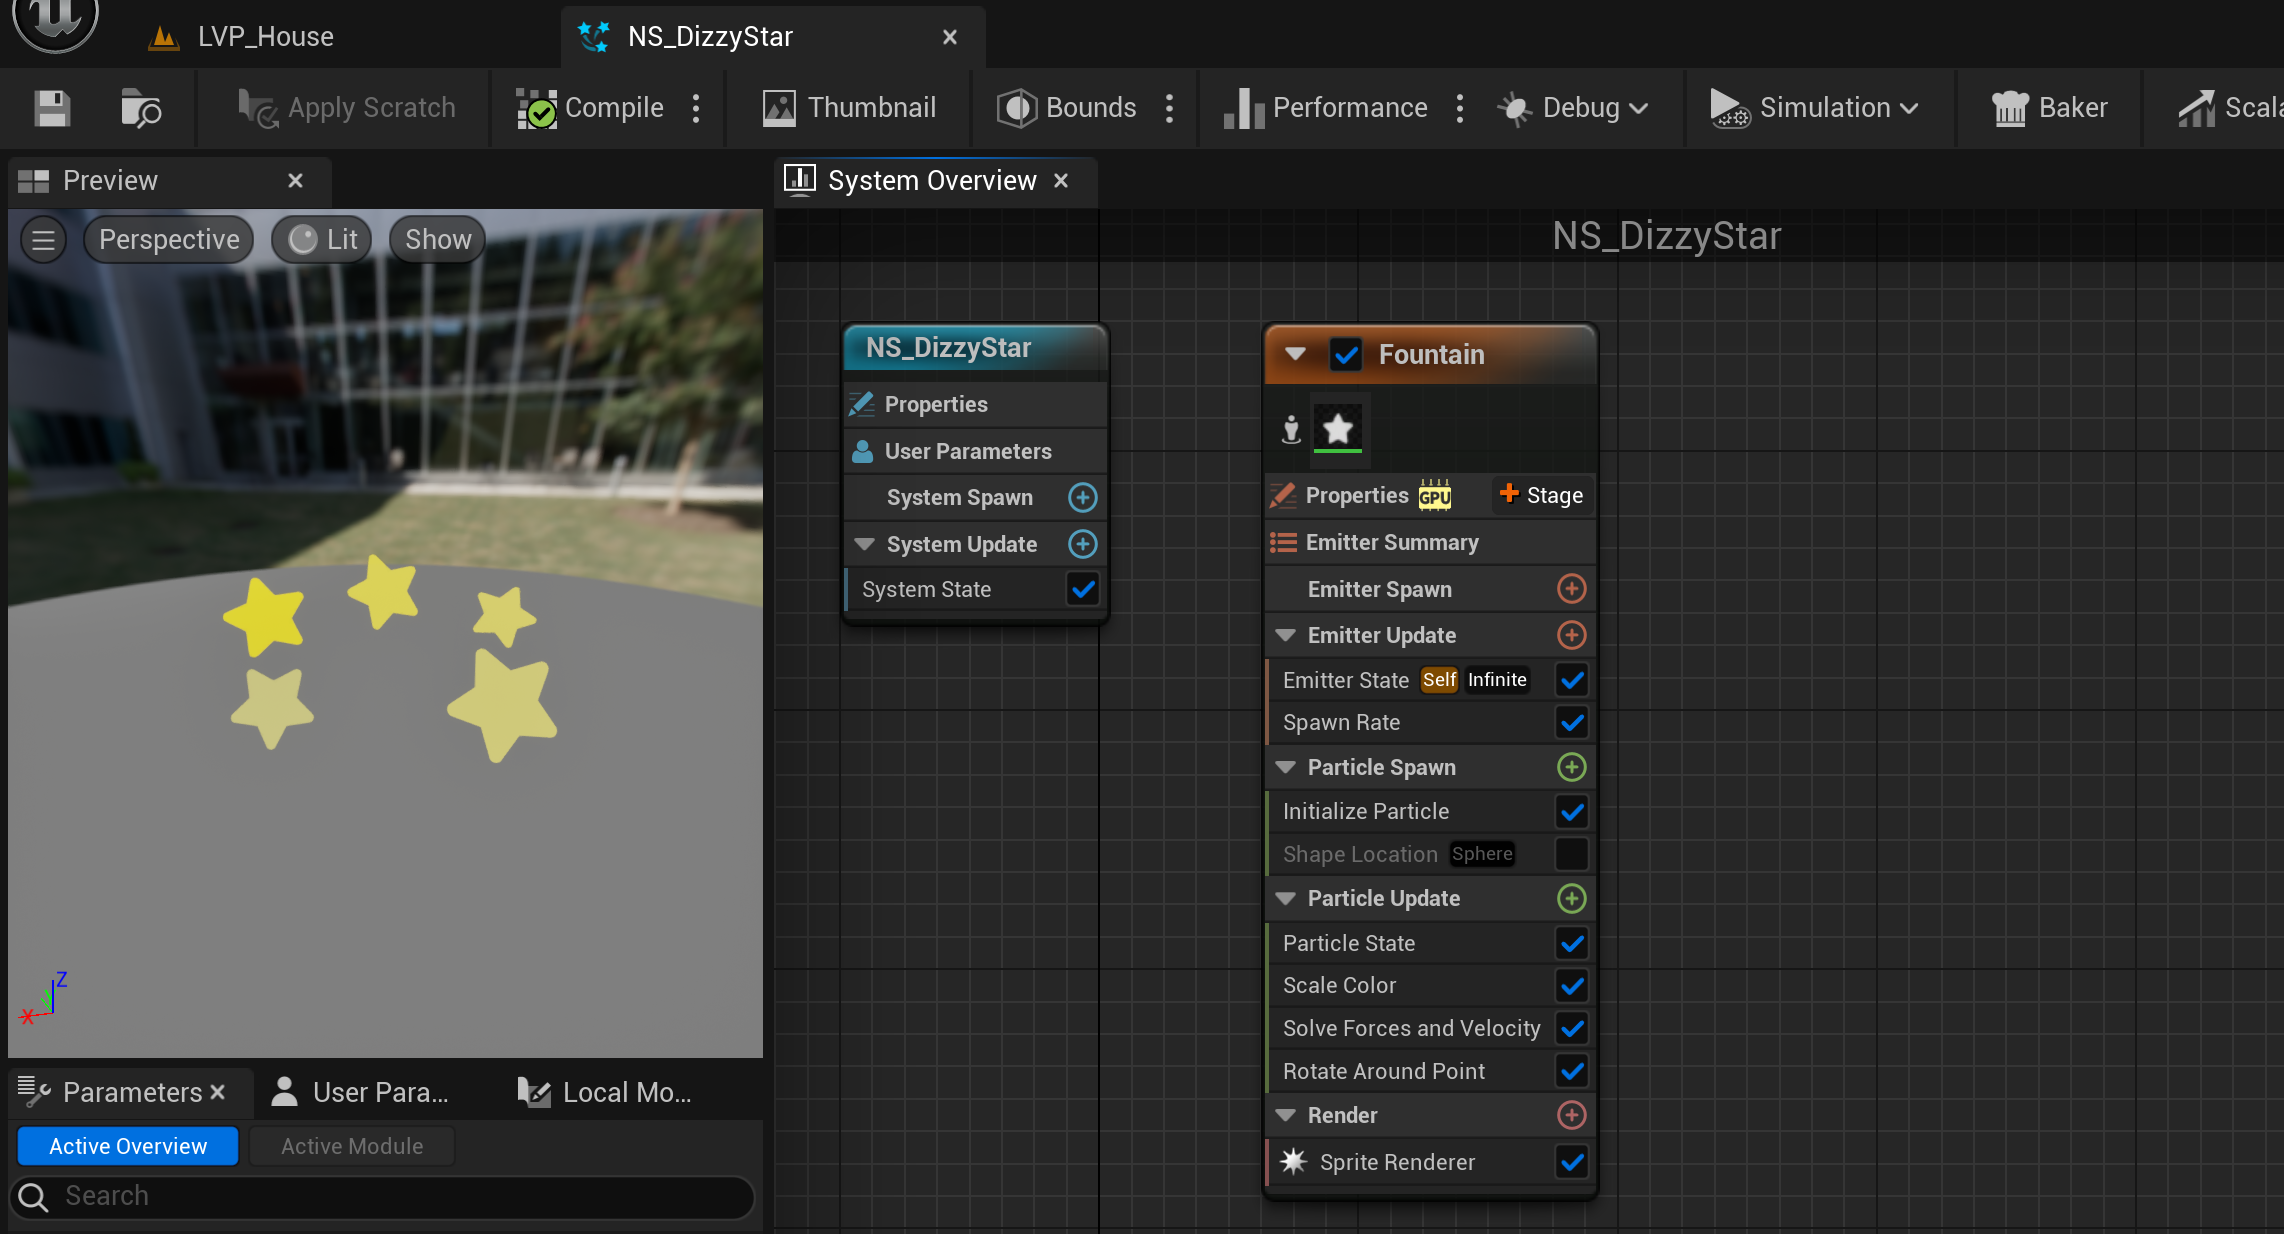2284x1234 pixels.
Task: Open system Properties pencil row
Action: (x=976, y=404)
